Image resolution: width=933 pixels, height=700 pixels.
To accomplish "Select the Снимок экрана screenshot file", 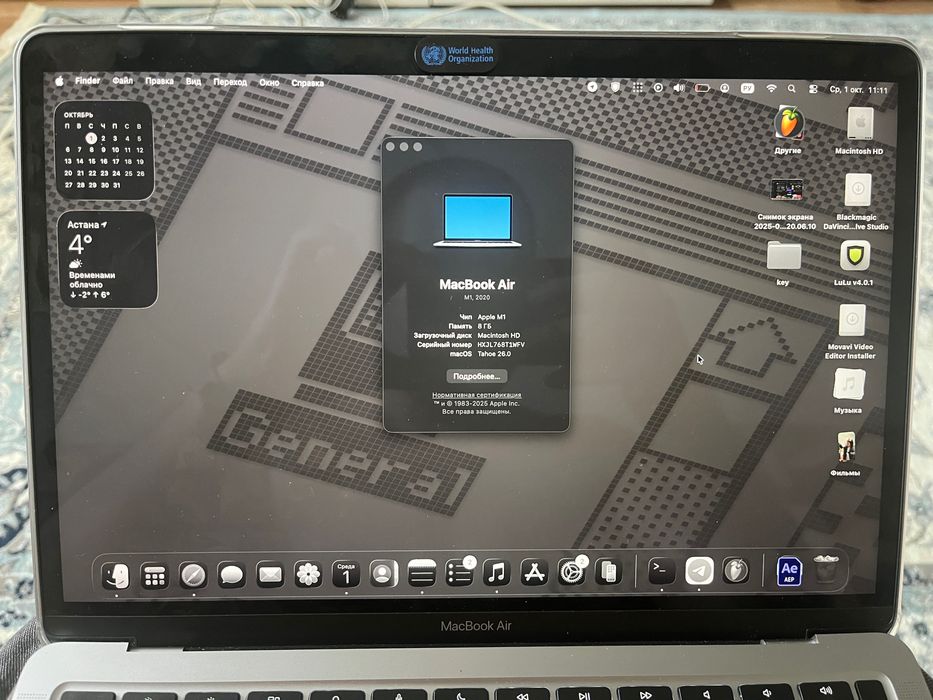I will coord(785,204).
